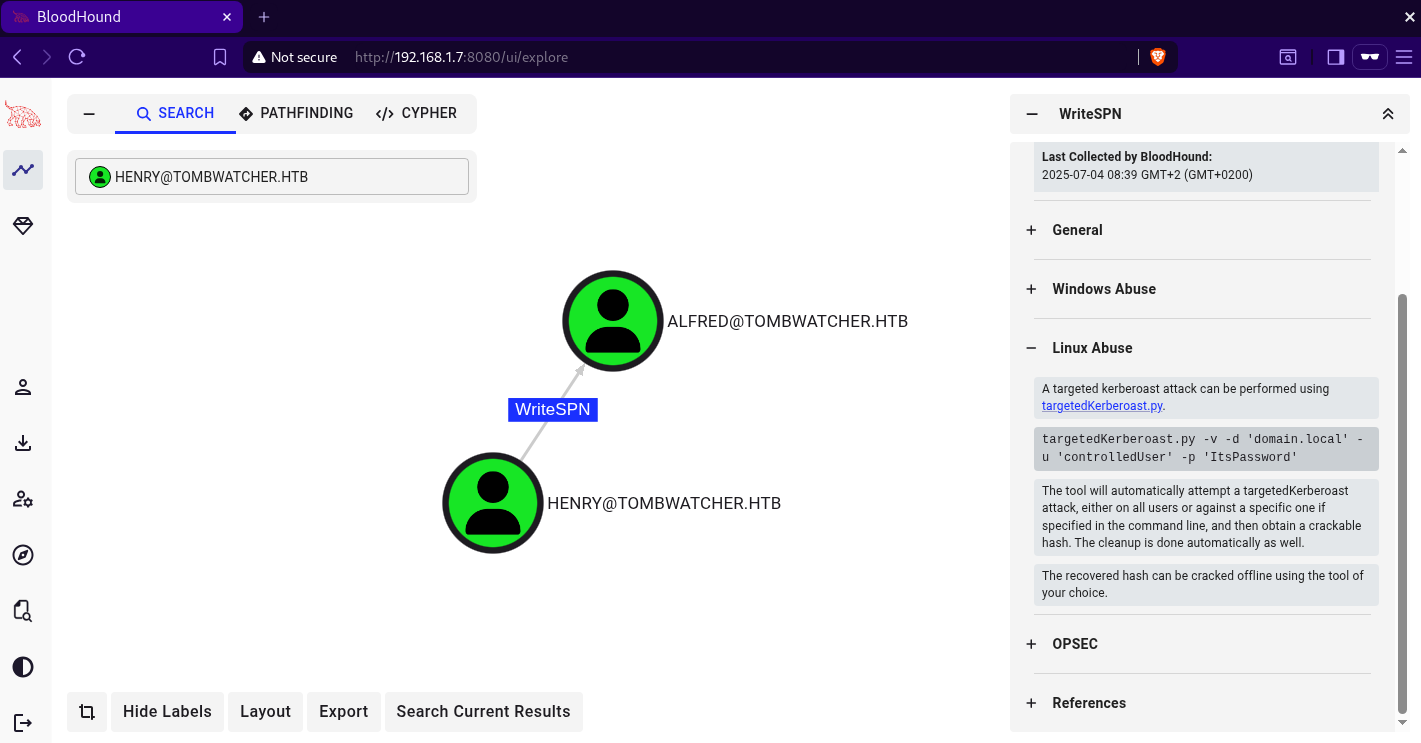
Task: Switch to the Cypher tab
Action: tap(416, 113)
